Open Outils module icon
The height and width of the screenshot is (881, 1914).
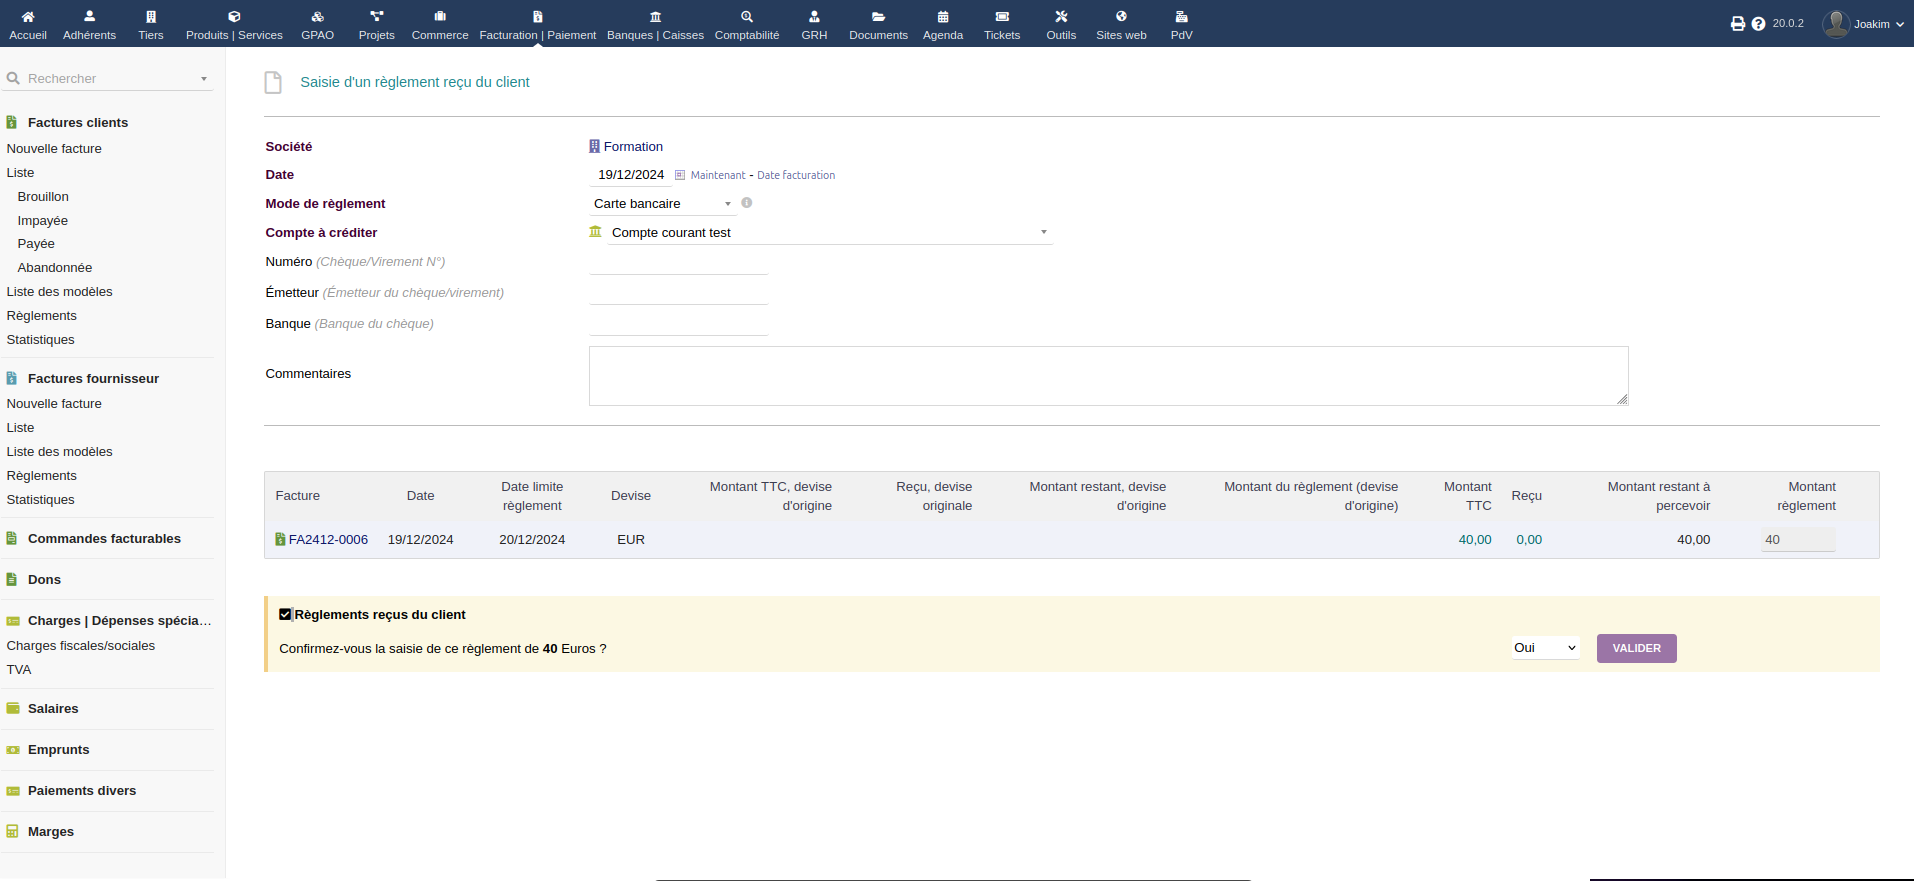[1061, 16]
